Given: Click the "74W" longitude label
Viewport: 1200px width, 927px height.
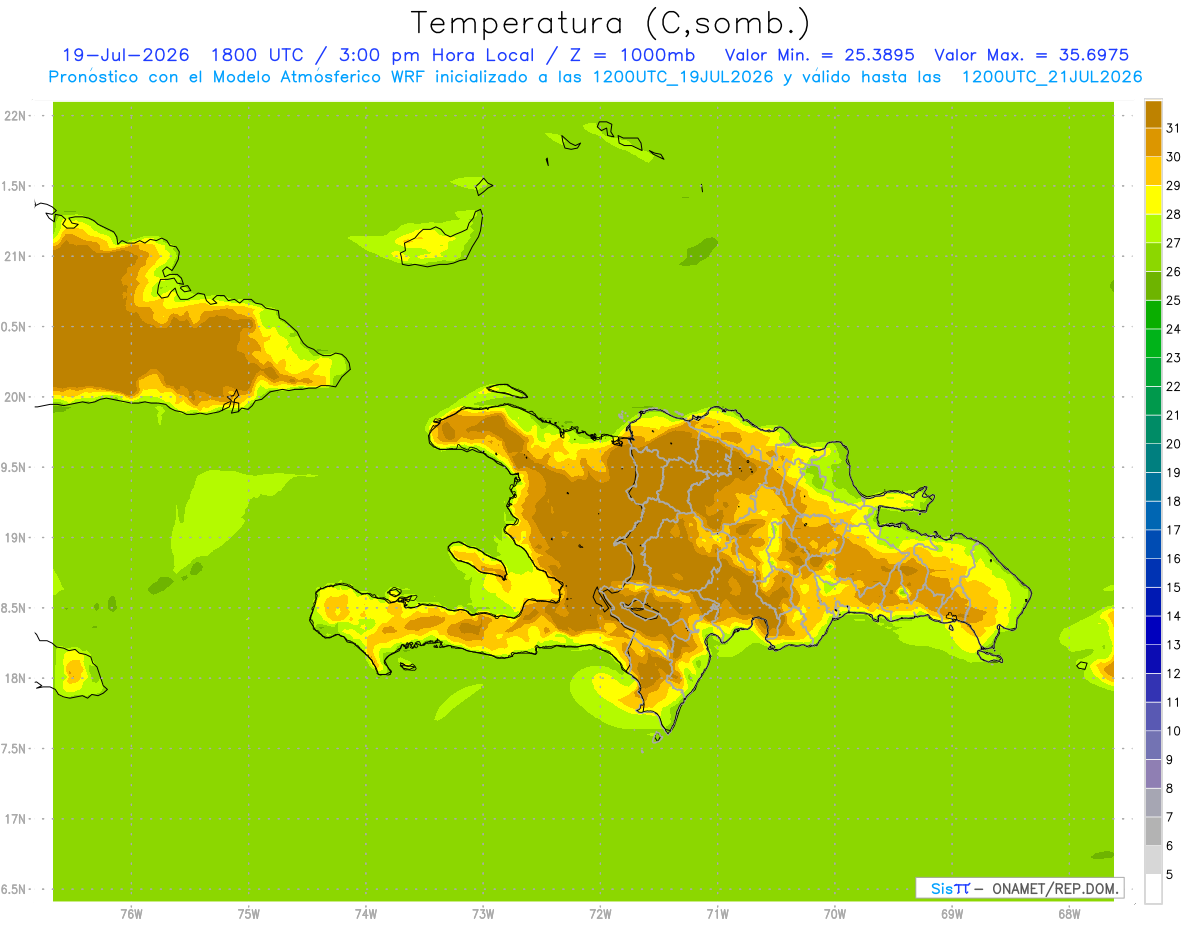Looking at the screenshot, I should 366,913.
